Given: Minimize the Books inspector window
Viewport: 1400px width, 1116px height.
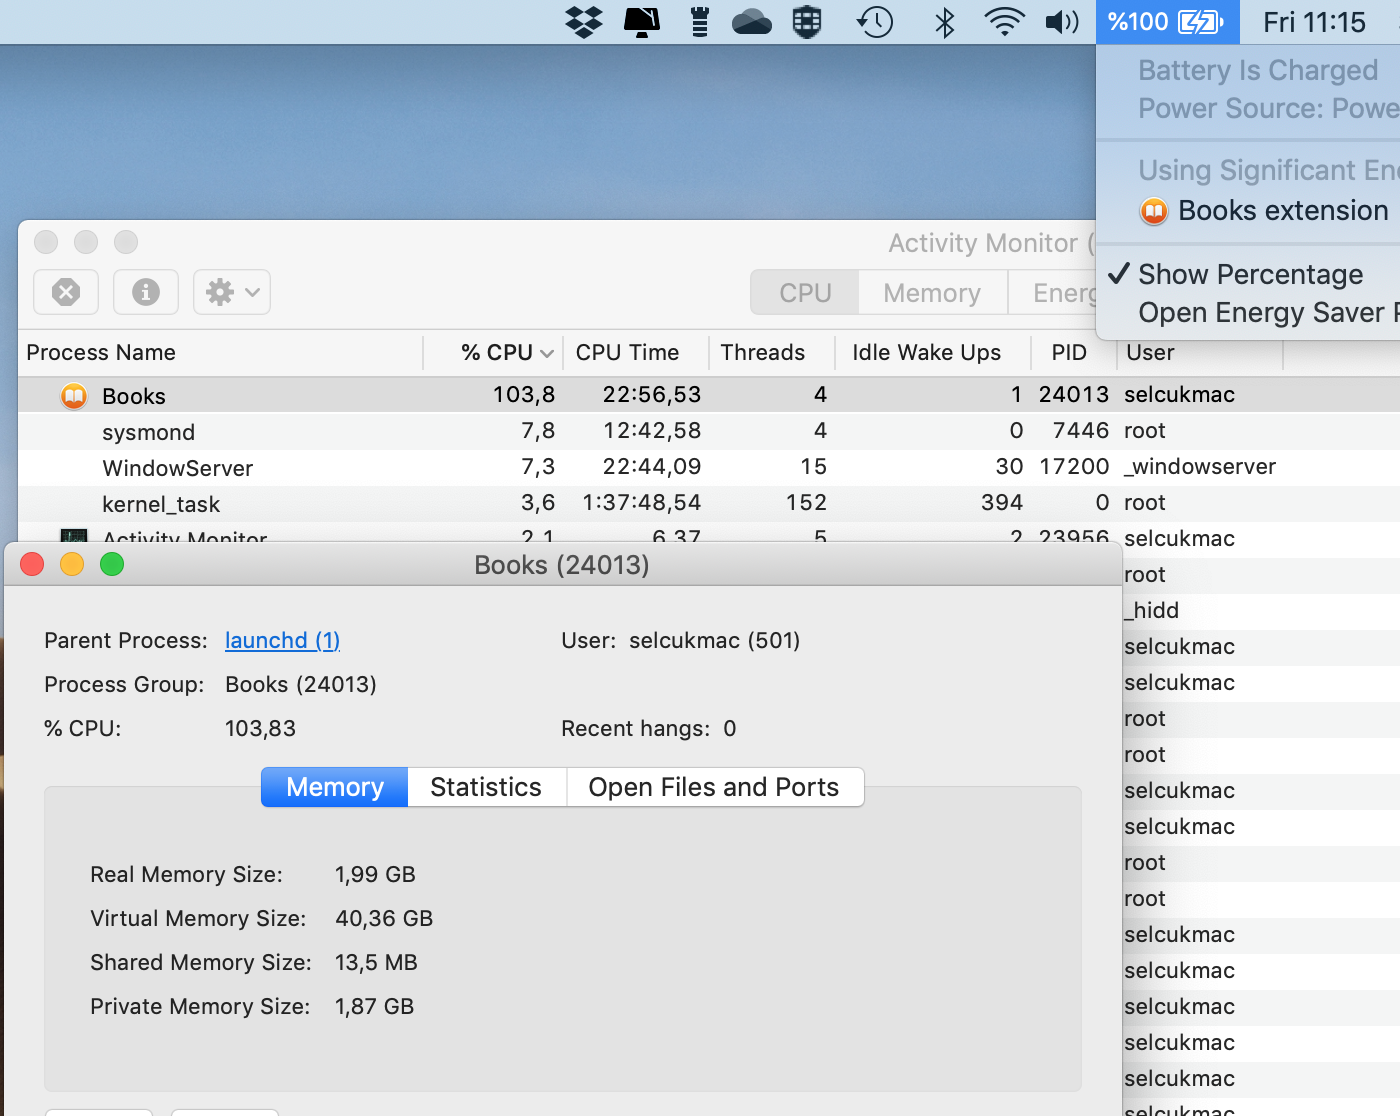Looking at the screenshot, I should [x=72, y=564].
